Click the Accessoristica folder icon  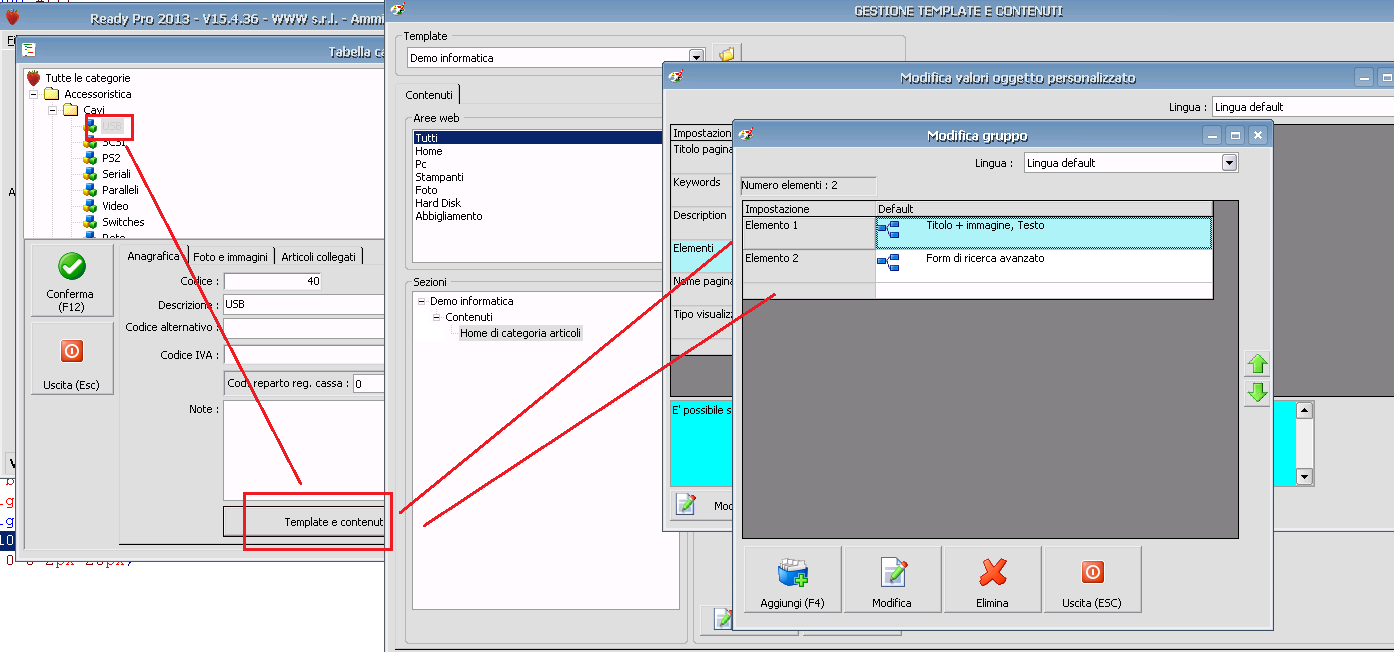52,94
